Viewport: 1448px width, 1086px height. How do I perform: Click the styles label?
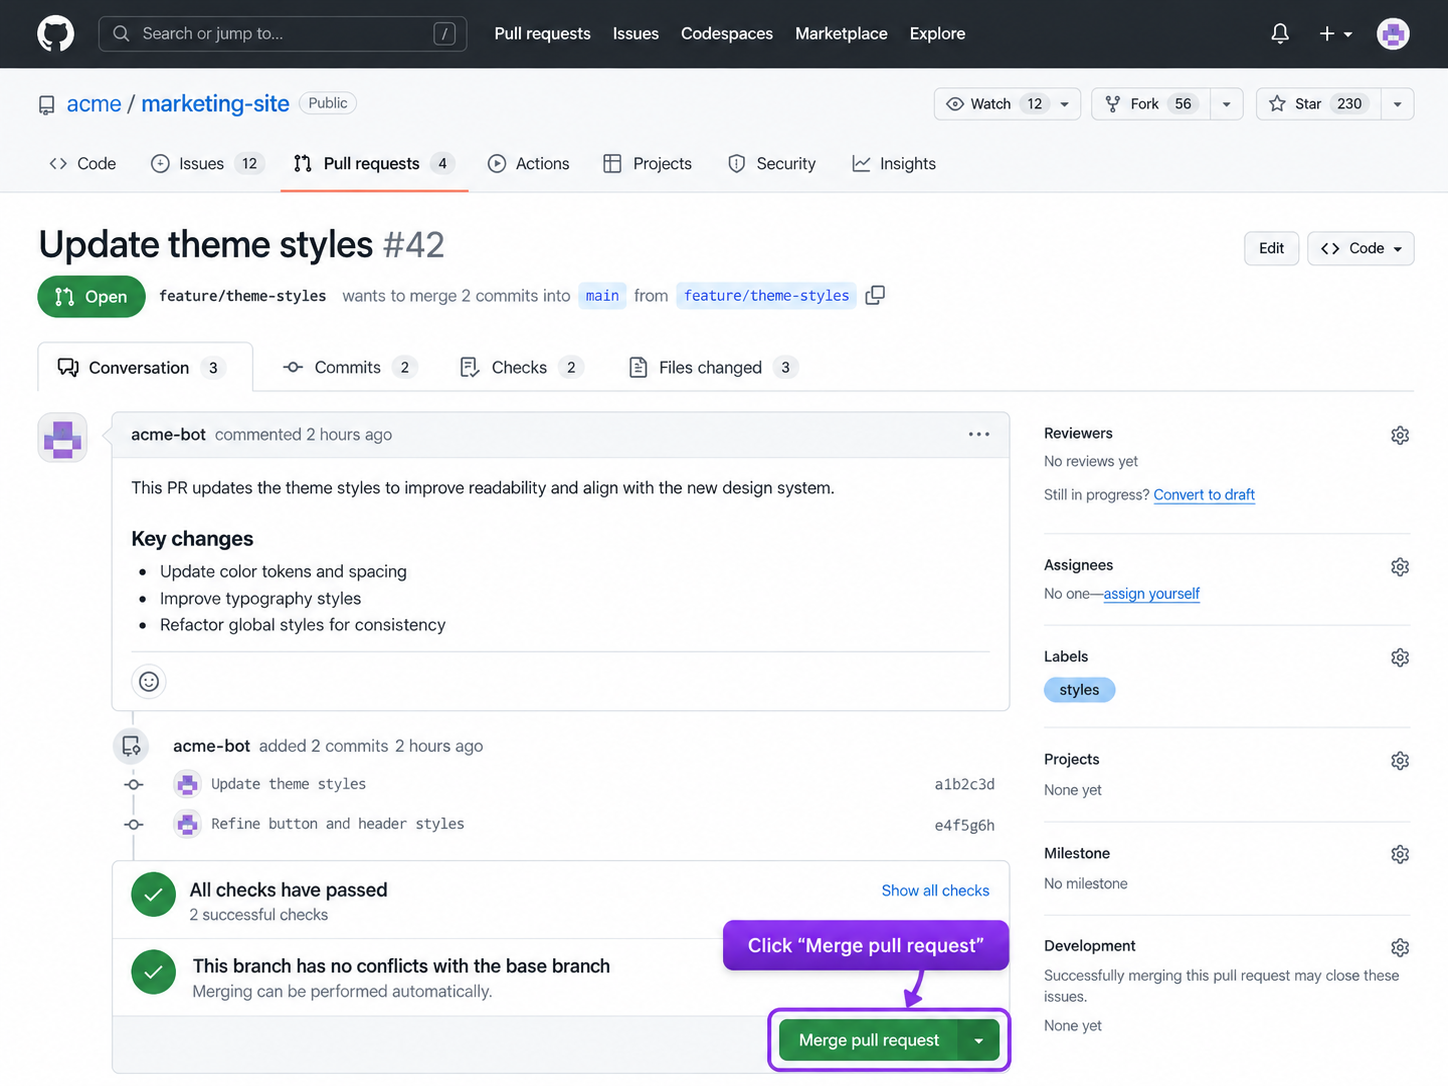pyautogui.click(x=1079, y=690)
